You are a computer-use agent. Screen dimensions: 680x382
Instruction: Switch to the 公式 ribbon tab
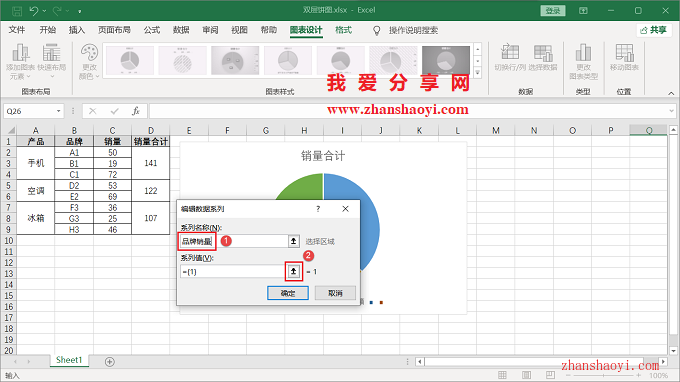tap(152, 30)
